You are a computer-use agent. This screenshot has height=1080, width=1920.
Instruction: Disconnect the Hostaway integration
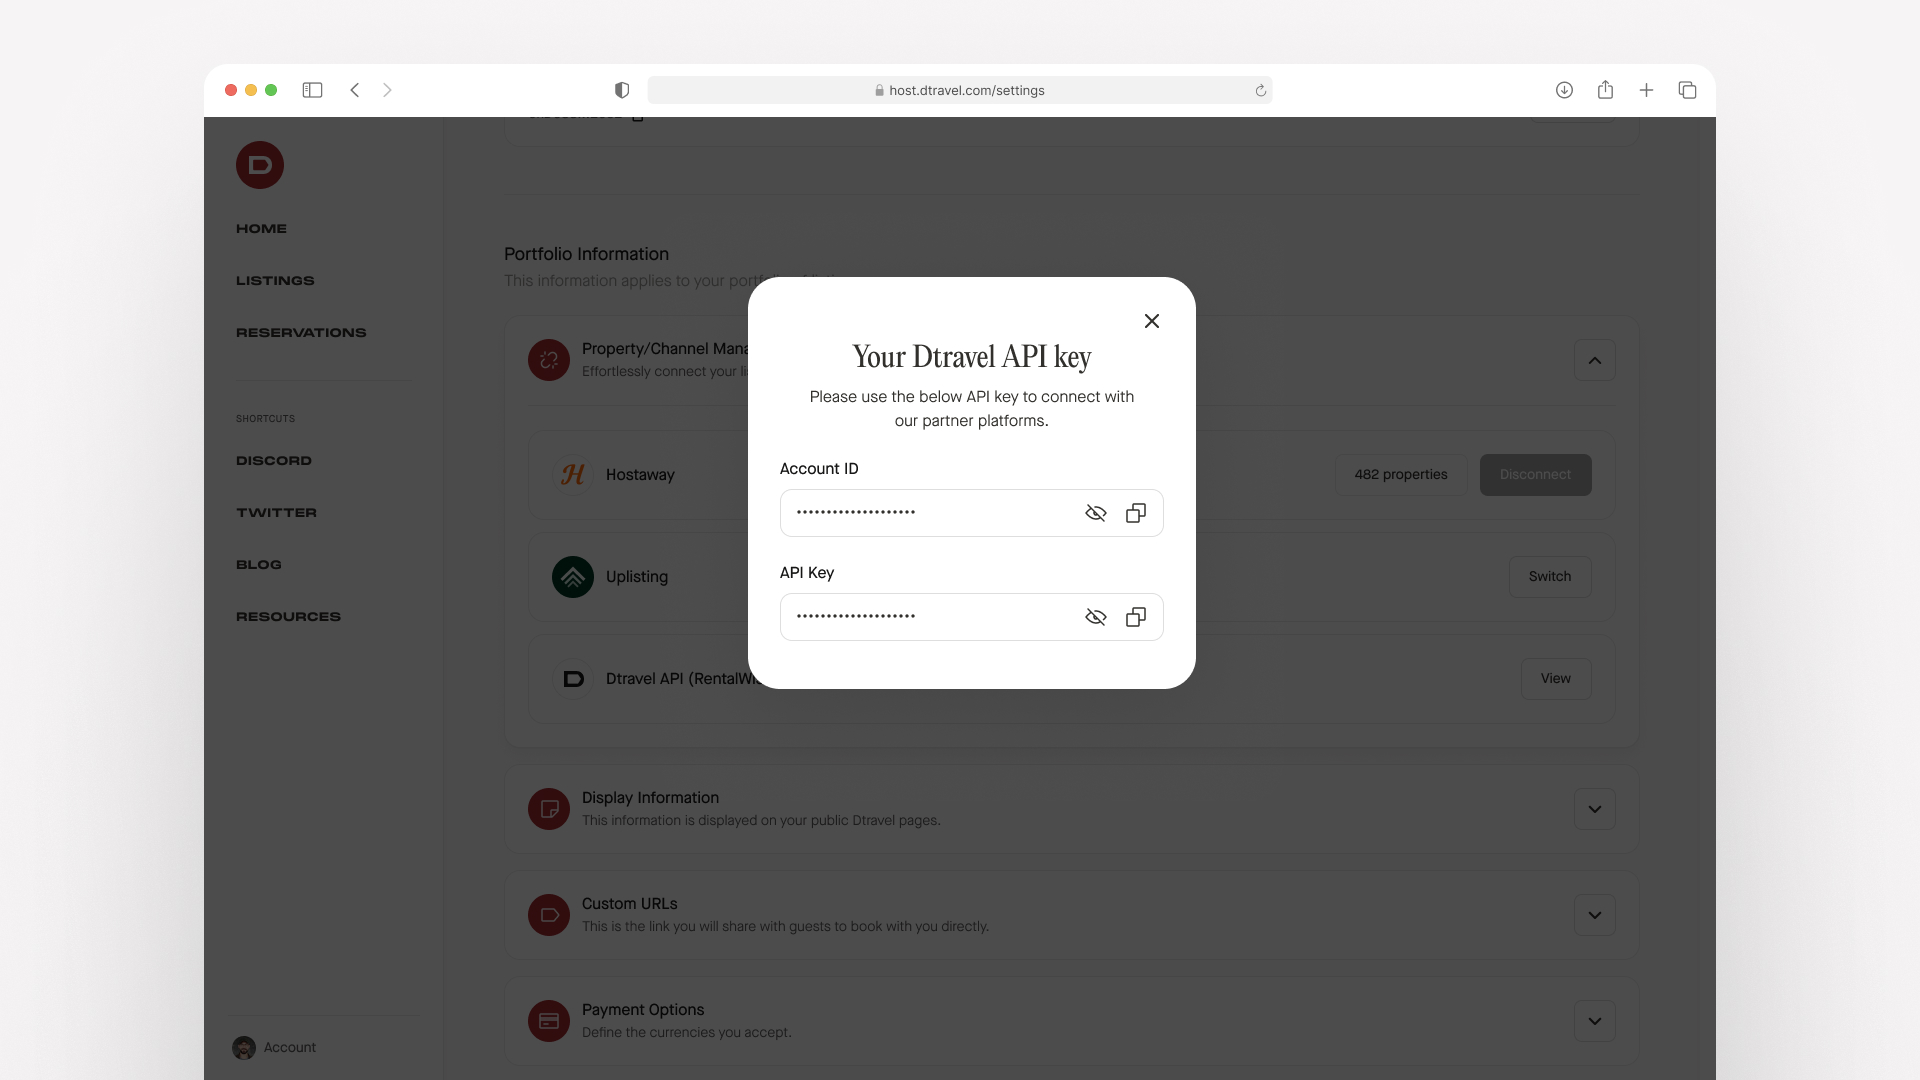click(1535, 475)
